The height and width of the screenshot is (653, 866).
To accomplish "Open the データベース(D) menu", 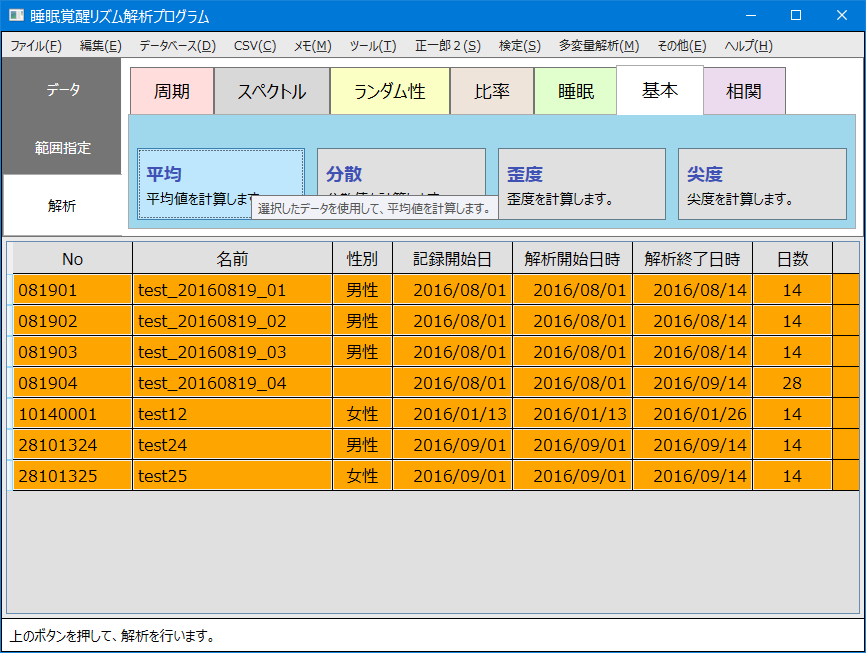I will (177, 46).
